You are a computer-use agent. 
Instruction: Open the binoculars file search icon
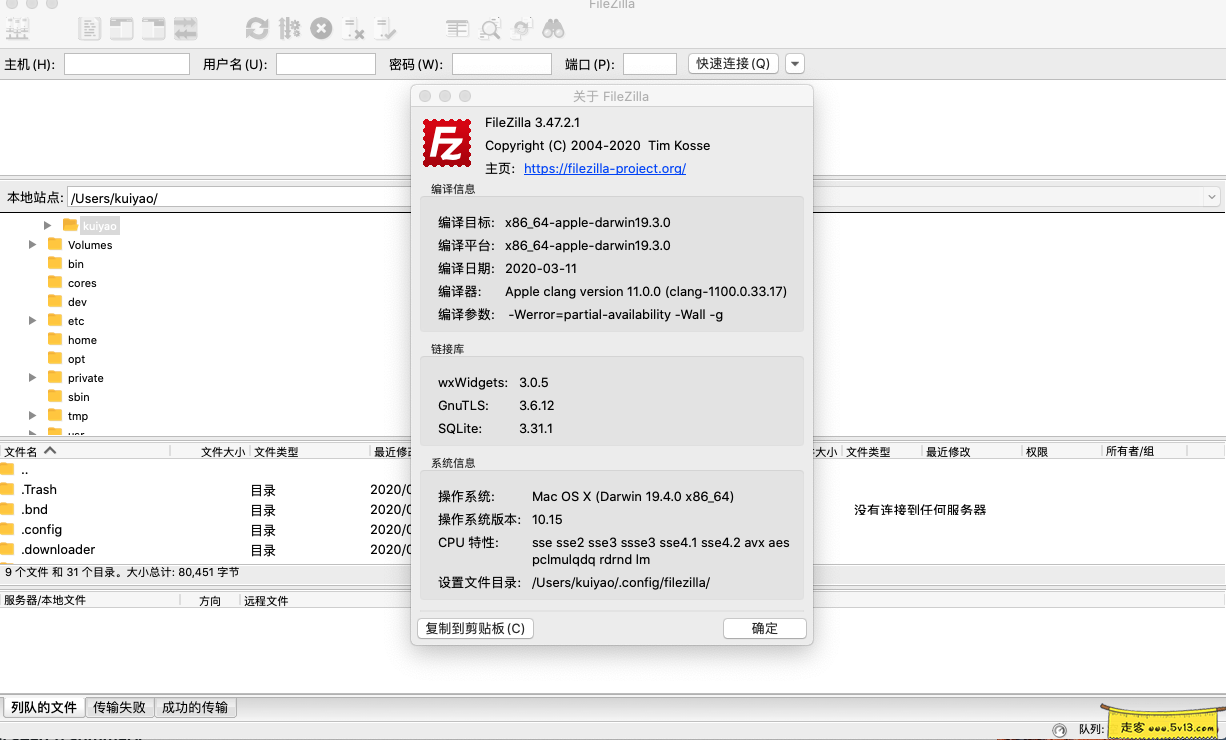click(553, 29)
